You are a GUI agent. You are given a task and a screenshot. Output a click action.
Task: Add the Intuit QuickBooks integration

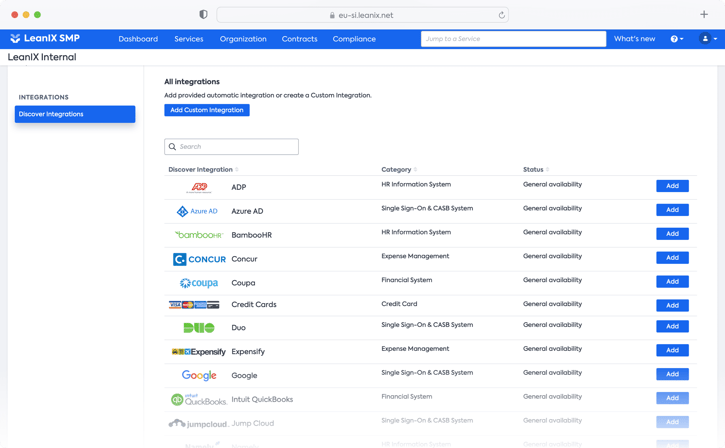[672, 398]
